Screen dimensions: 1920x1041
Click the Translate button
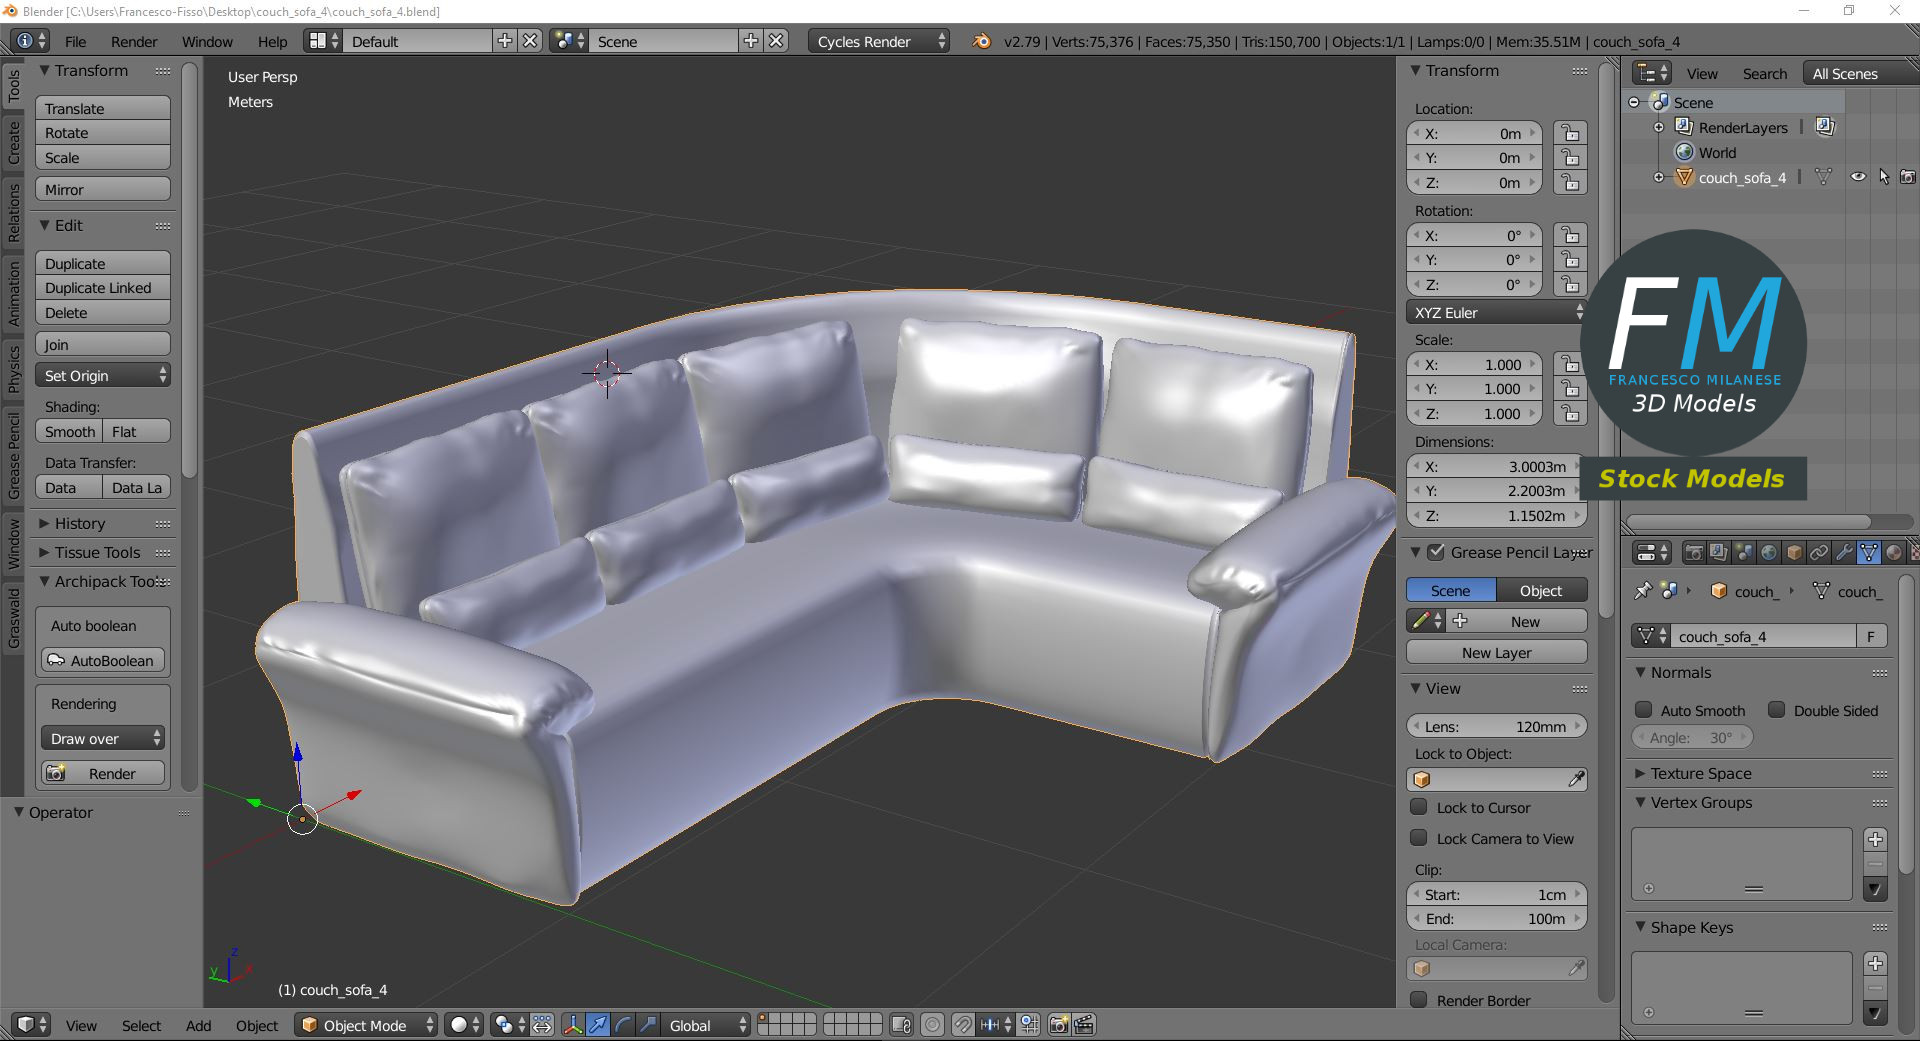[103, 108]
